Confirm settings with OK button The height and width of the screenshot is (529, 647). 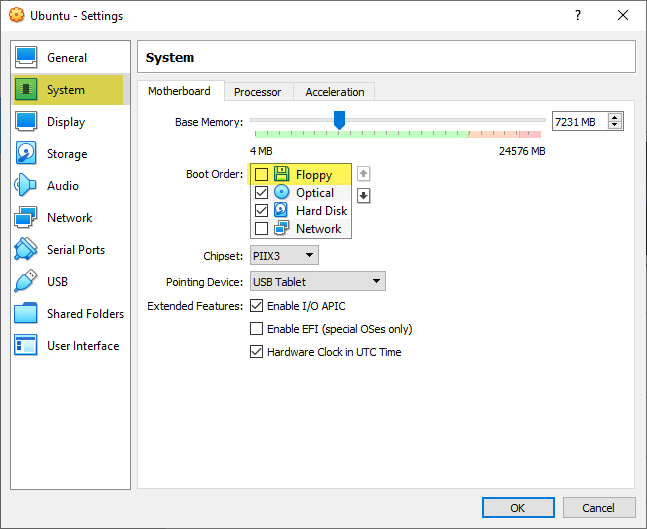pyautogui.click(x=518, y=508)
